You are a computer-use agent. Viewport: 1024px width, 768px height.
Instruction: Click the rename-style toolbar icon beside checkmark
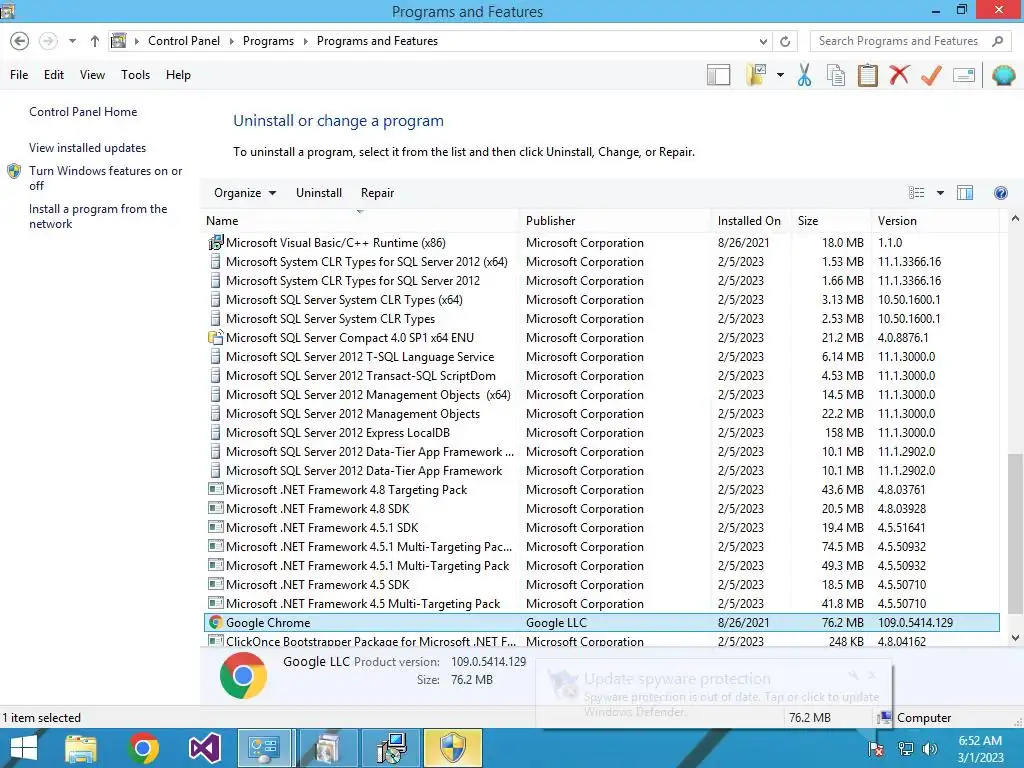click(964, 75)
